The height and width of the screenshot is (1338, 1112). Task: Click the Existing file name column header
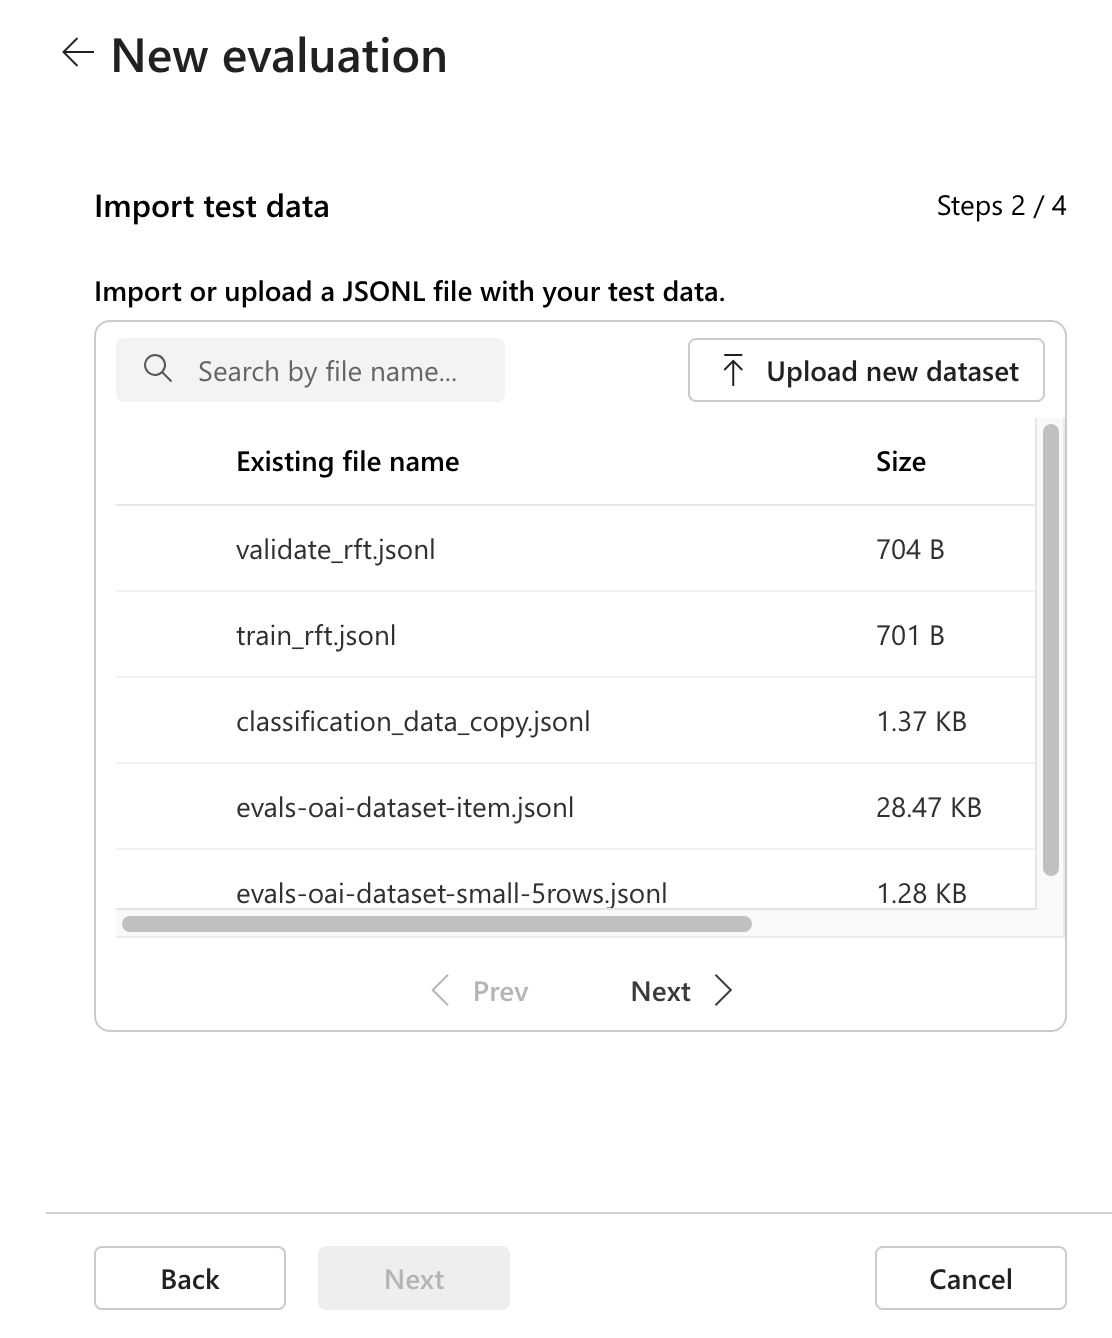click(347, 461)
